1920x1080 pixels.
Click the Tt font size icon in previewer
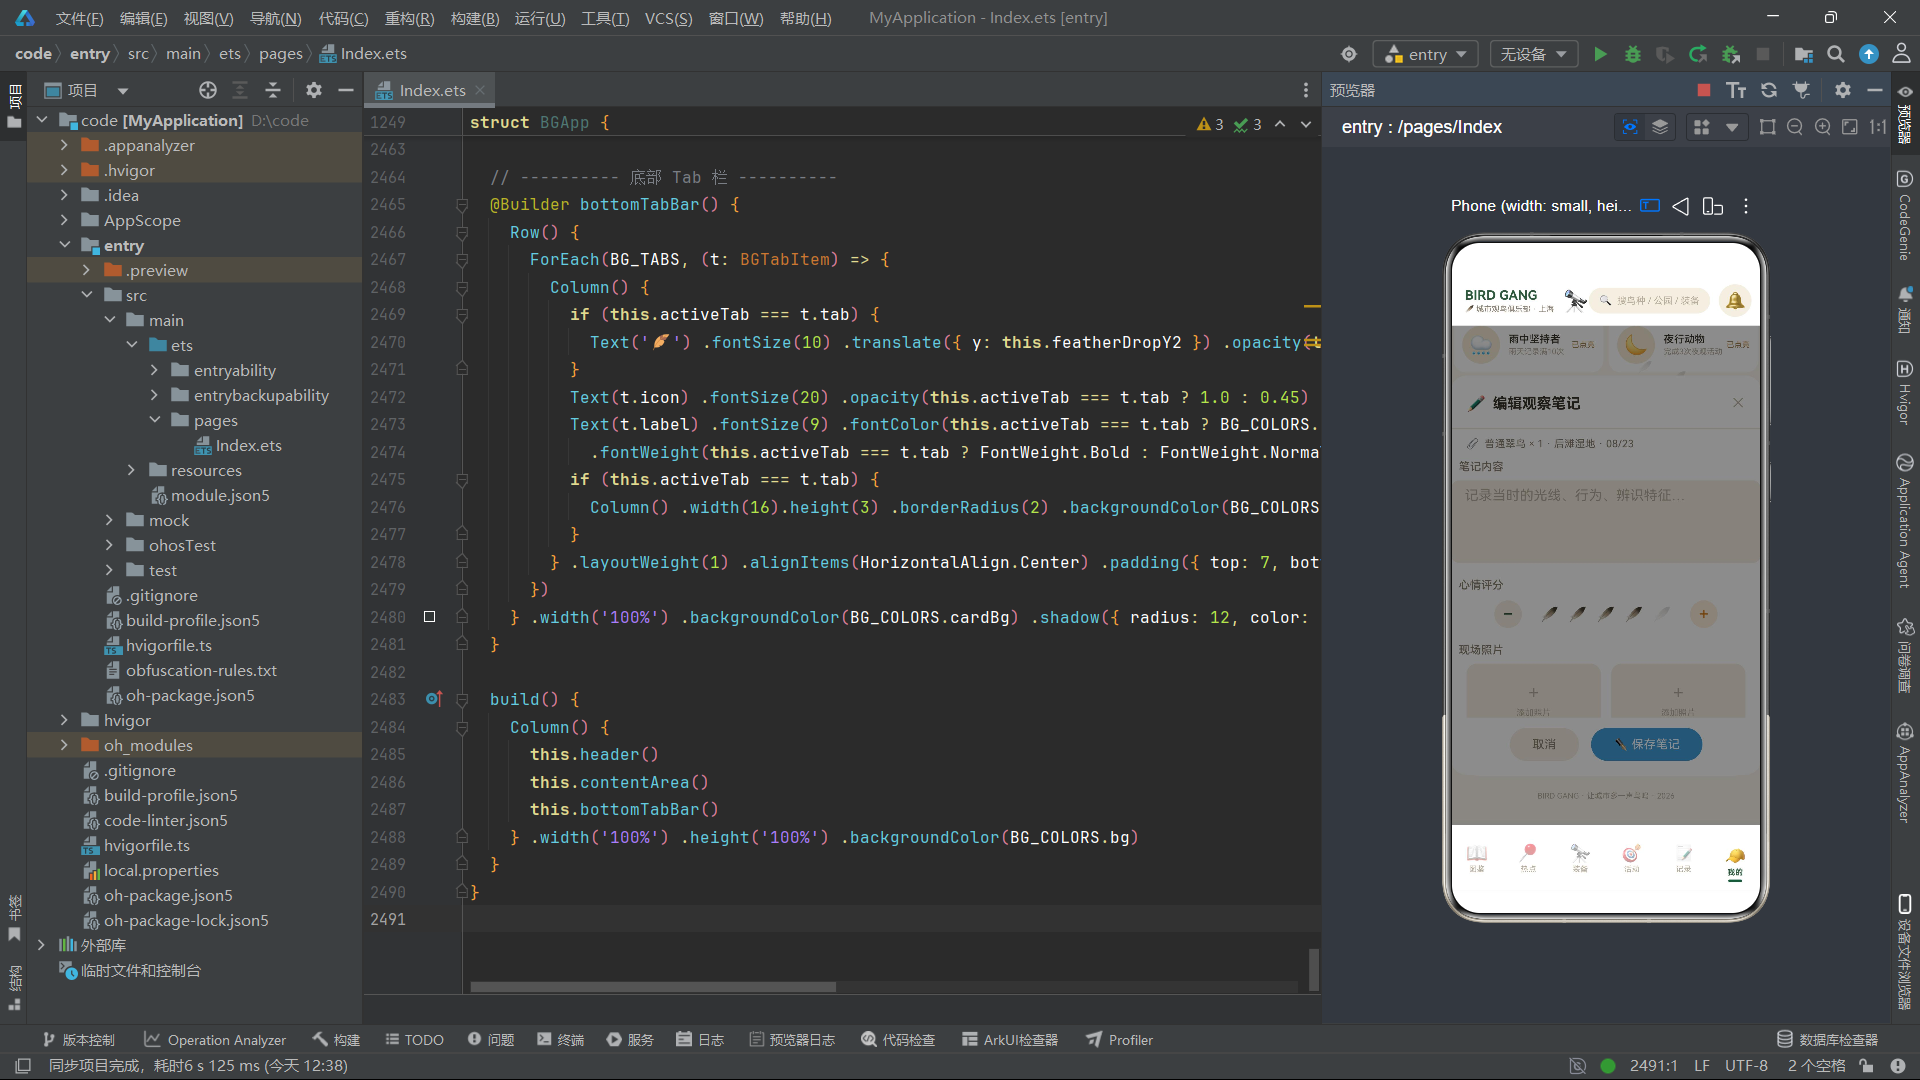1736,90
